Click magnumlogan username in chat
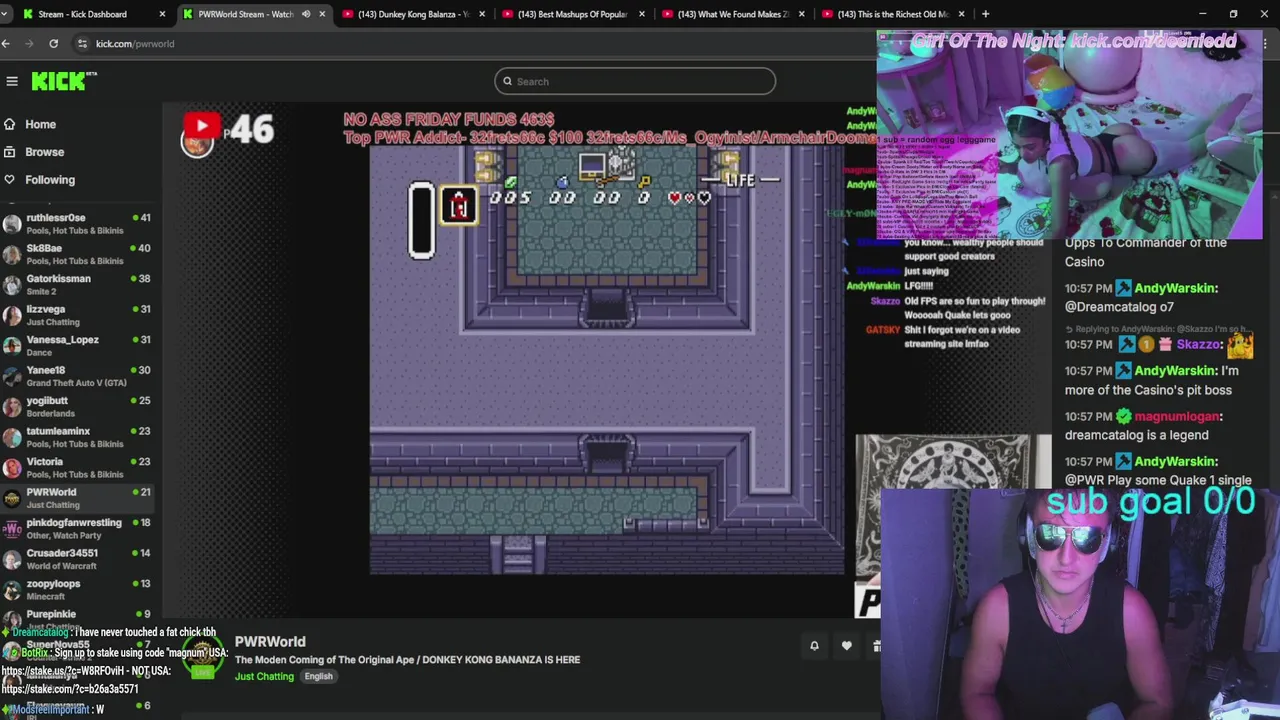Image resolution: width=1280 pixels, height=720 pixels. point(1179,416)
